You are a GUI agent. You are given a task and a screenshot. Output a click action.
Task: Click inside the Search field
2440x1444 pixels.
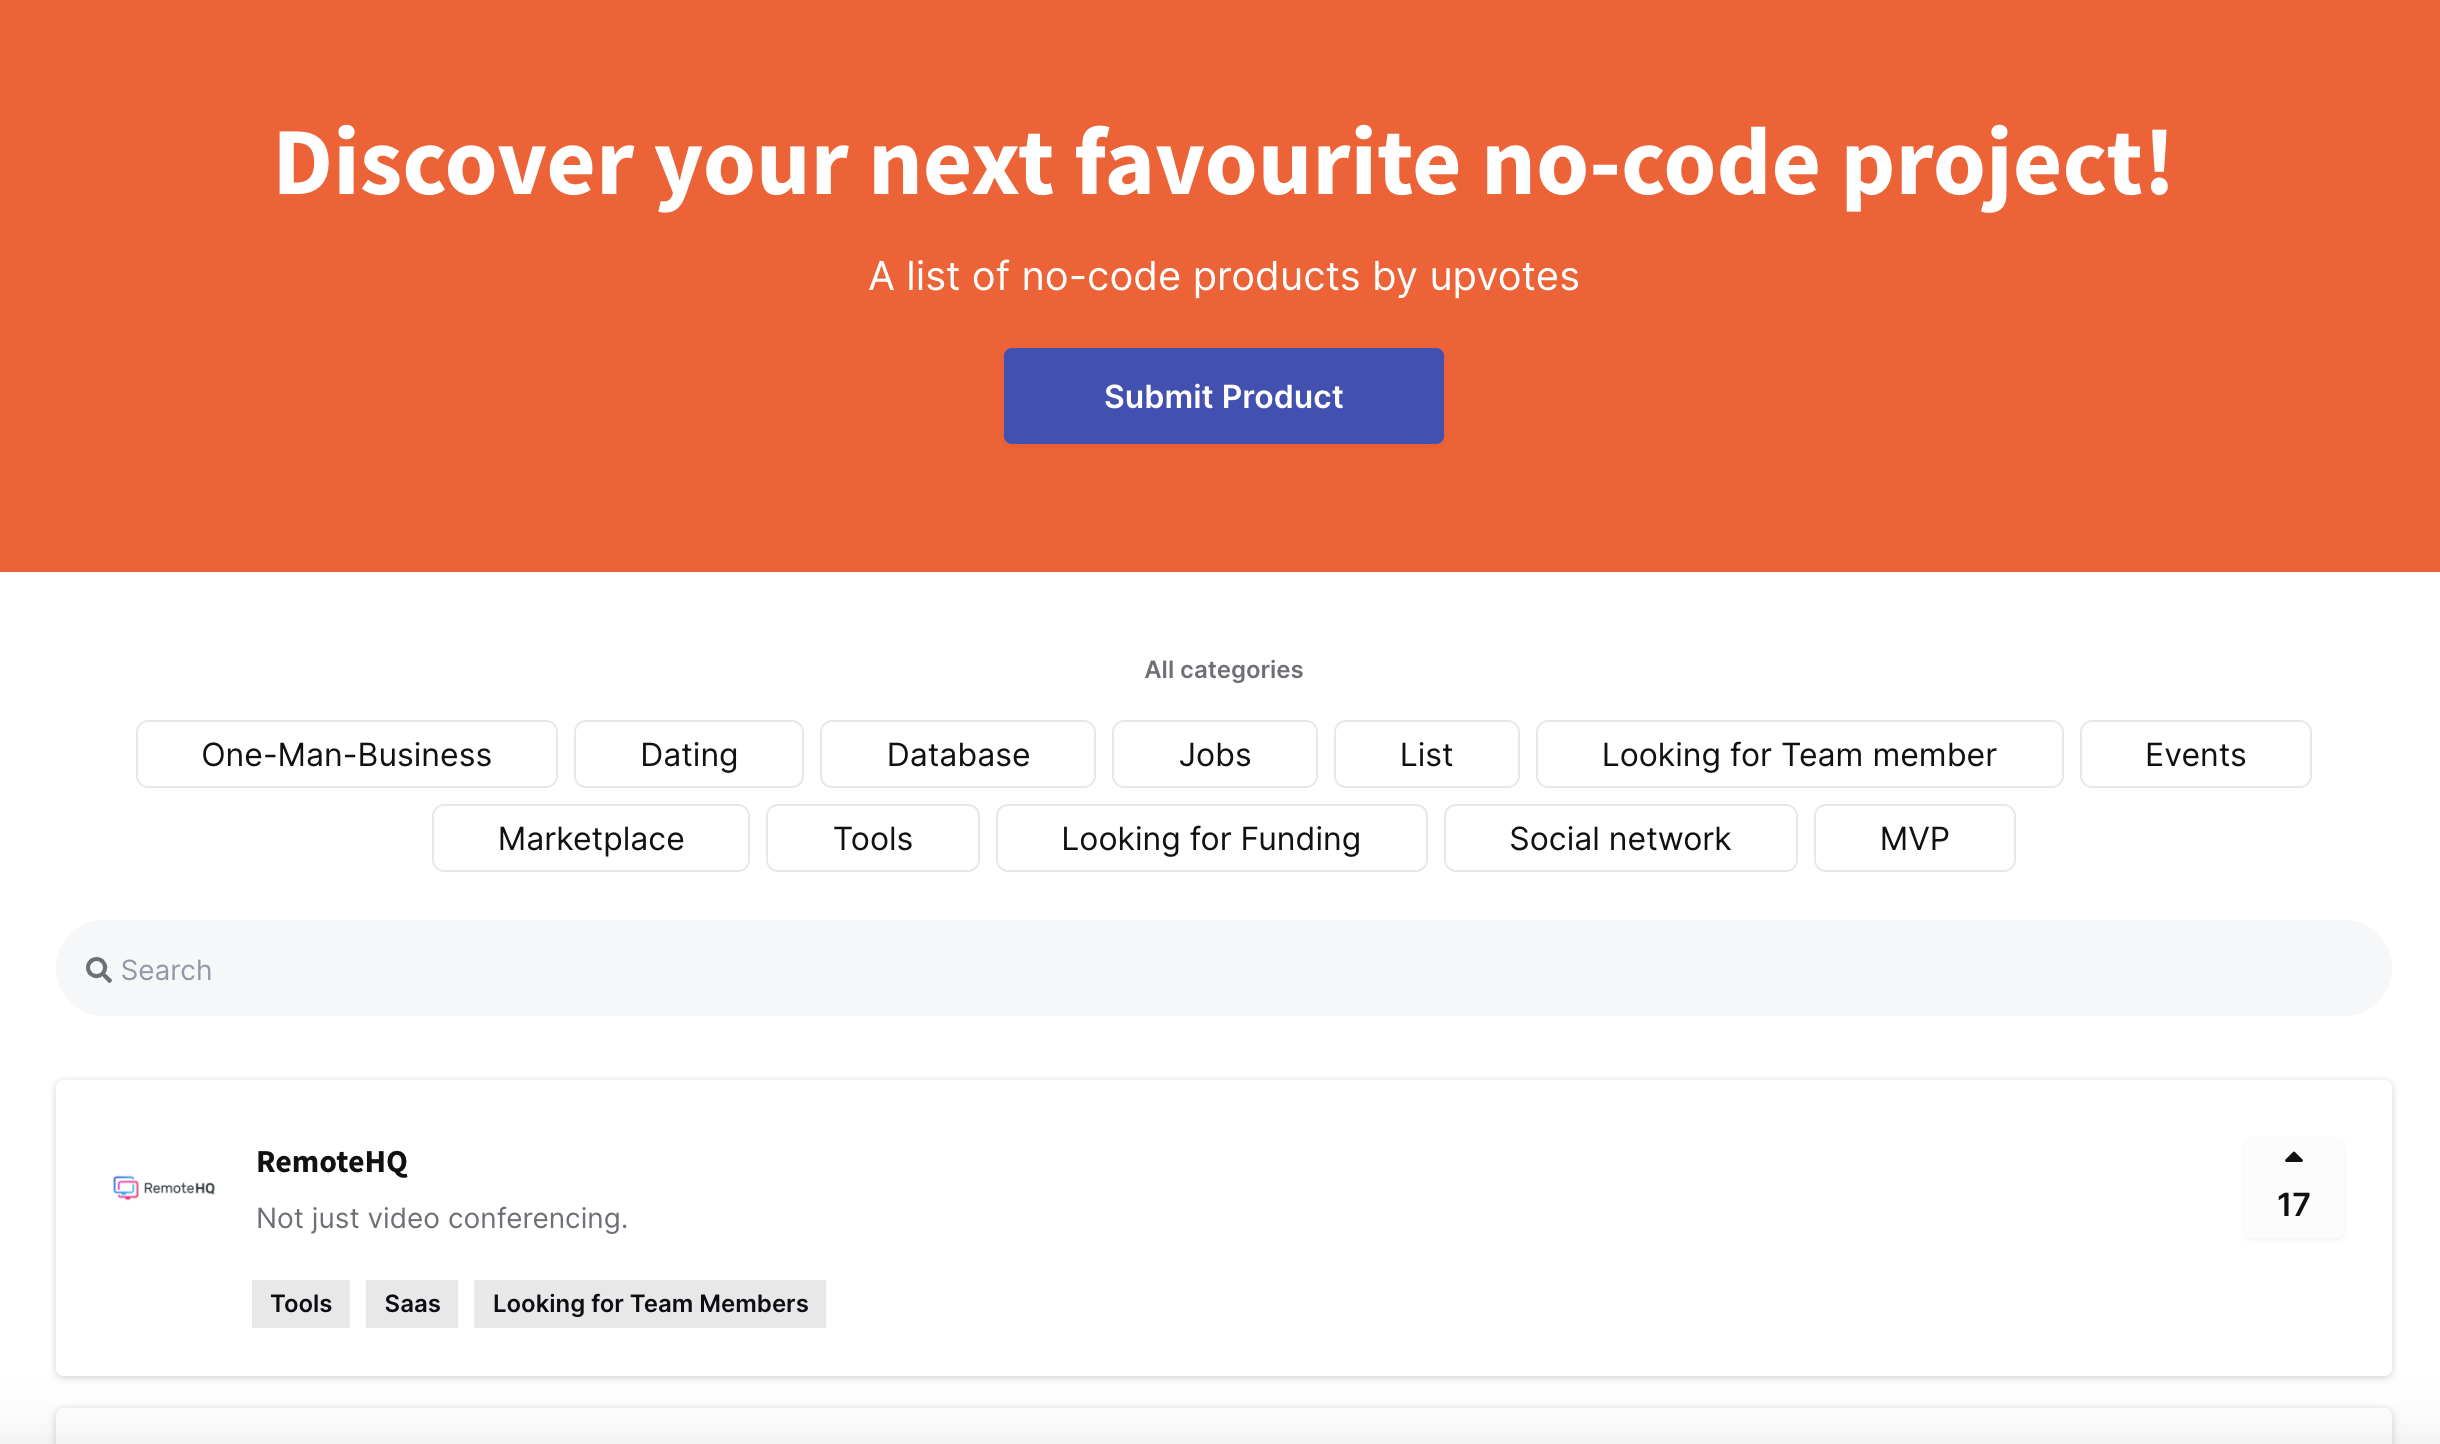(700, 968)
